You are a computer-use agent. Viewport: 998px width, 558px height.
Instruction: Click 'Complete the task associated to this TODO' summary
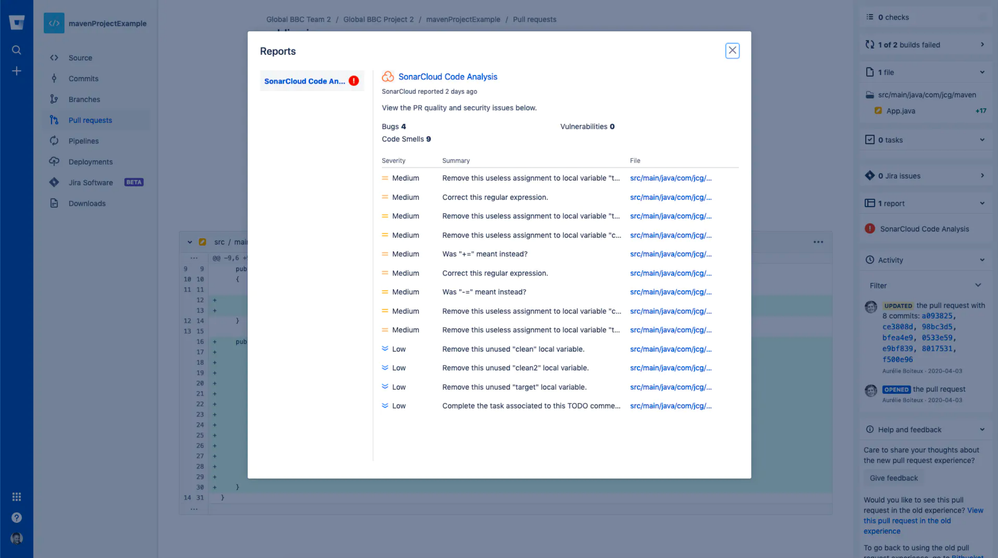[531, 406]
